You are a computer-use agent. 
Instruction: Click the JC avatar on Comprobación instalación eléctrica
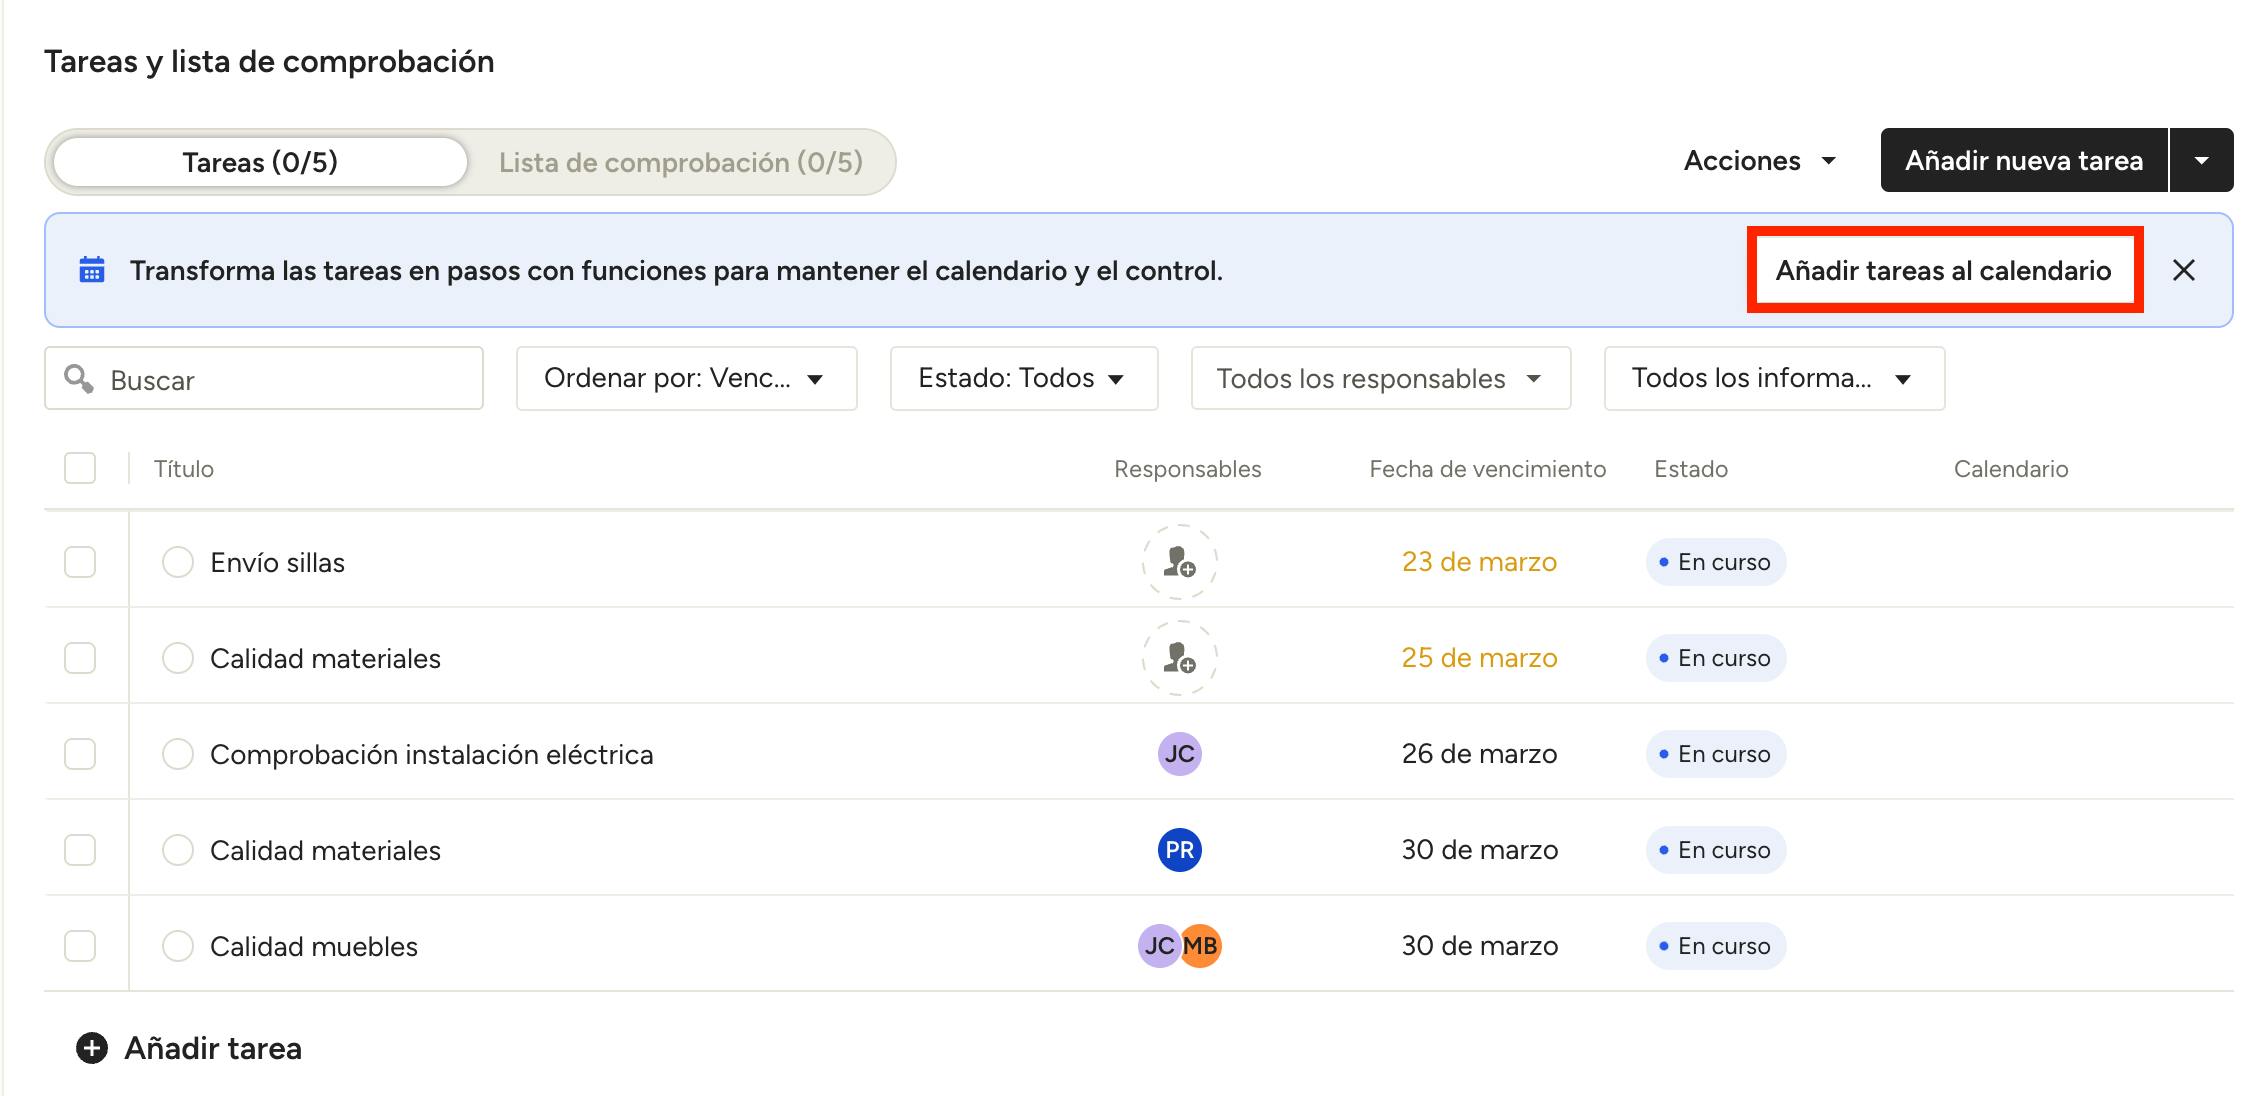pos(1179,754)
